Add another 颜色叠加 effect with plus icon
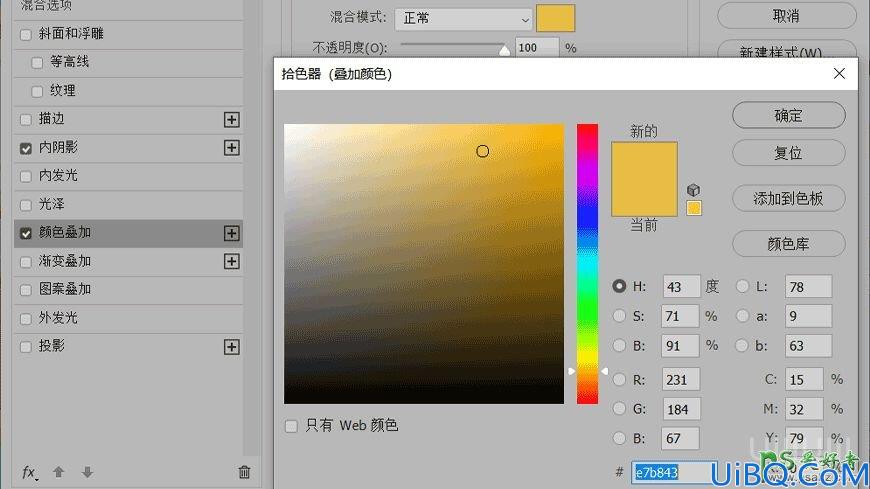 coord(231,233)
